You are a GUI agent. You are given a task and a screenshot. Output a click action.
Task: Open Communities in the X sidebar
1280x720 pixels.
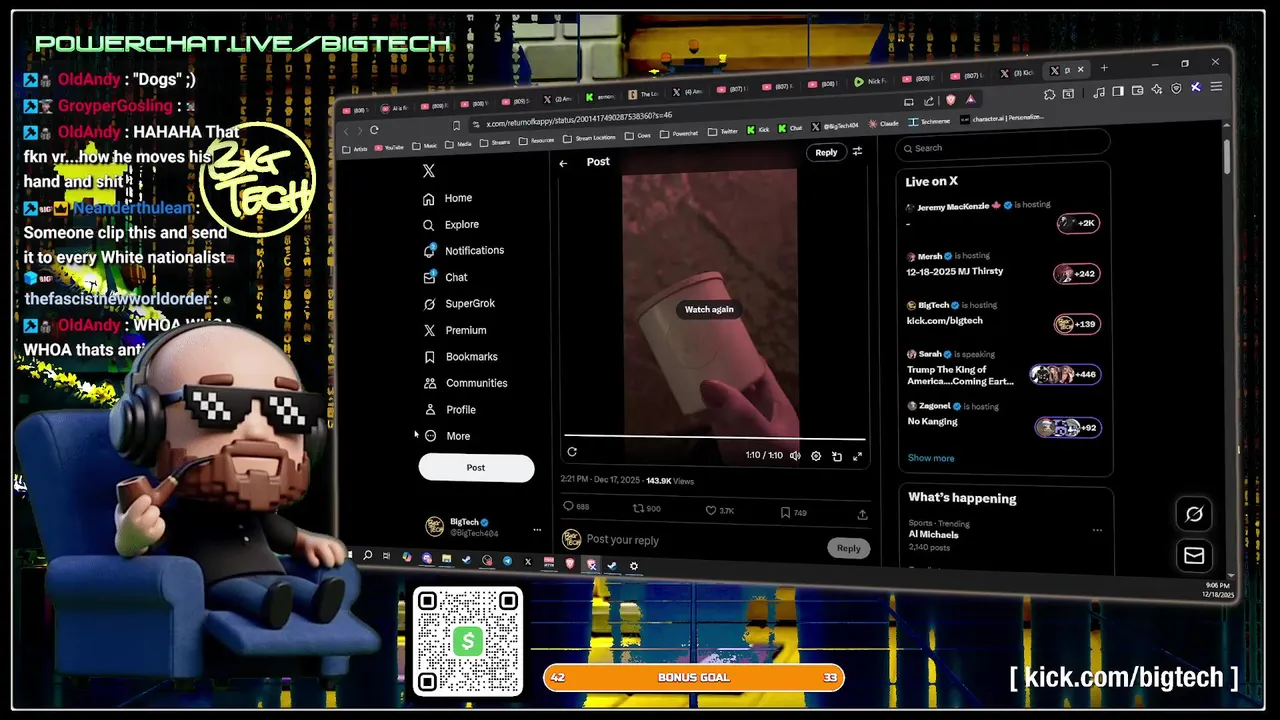(x=465, y=383)
